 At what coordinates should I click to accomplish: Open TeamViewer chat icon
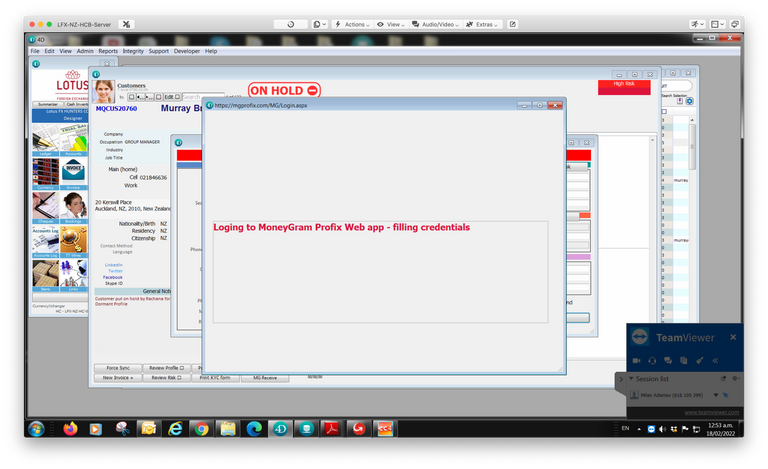click(668, 360)
